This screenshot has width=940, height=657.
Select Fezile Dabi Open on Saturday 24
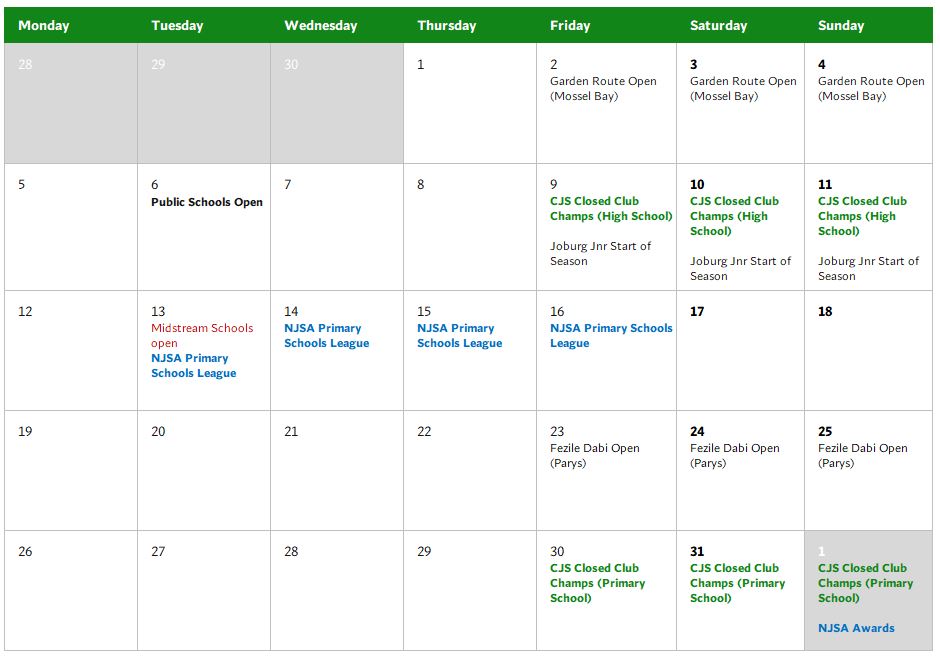point(734,456)
